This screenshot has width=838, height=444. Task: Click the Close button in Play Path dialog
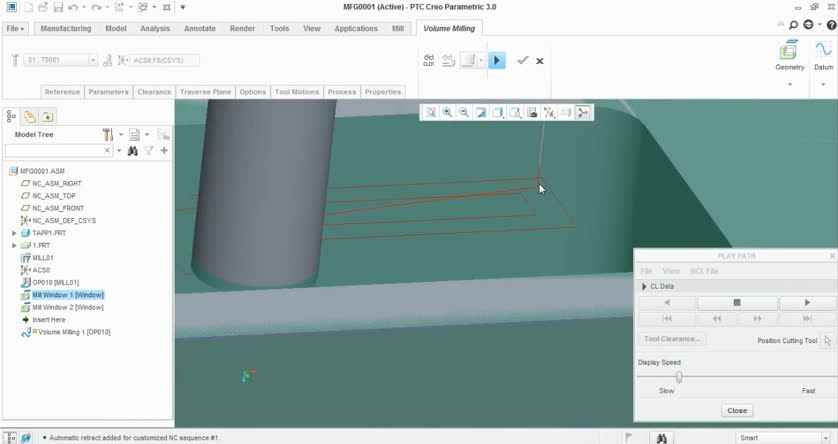tap(737, 411)
